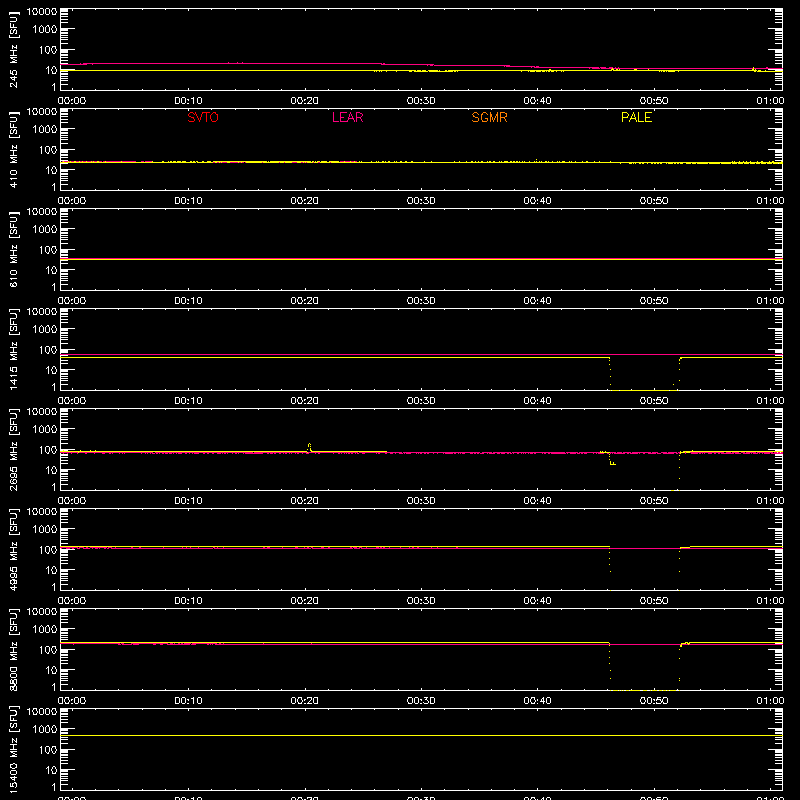Click the 10 y-axis label of 4995 MHz plot
The image size is (800, 800).
51,570
